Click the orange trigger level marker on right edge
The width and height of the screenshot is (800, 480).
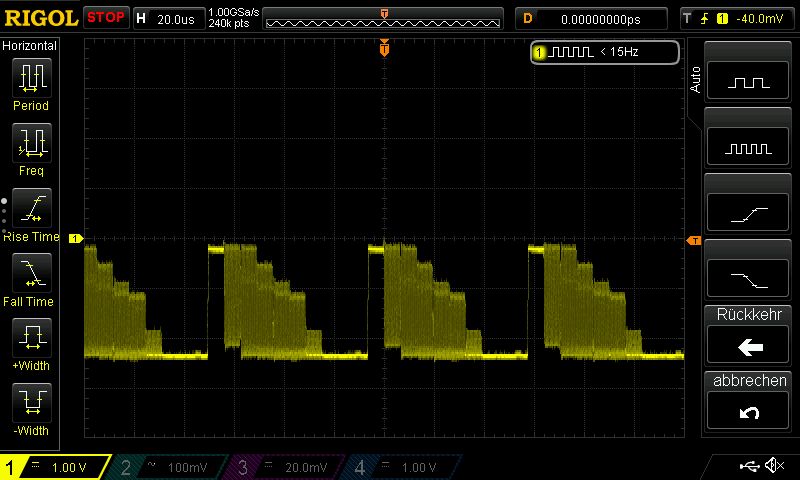point(692,241)
